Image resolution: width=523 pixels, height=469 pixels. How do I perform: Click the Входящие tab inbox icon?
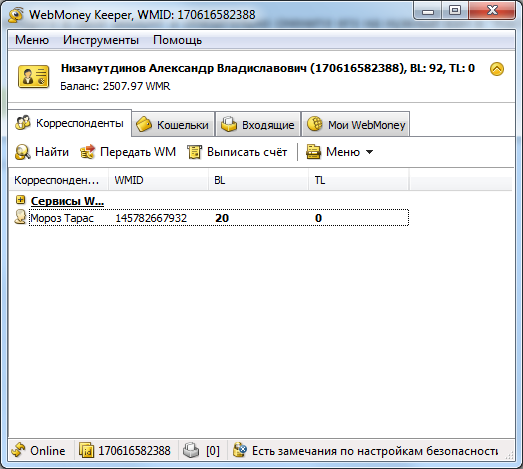click(x=229, y=124)
